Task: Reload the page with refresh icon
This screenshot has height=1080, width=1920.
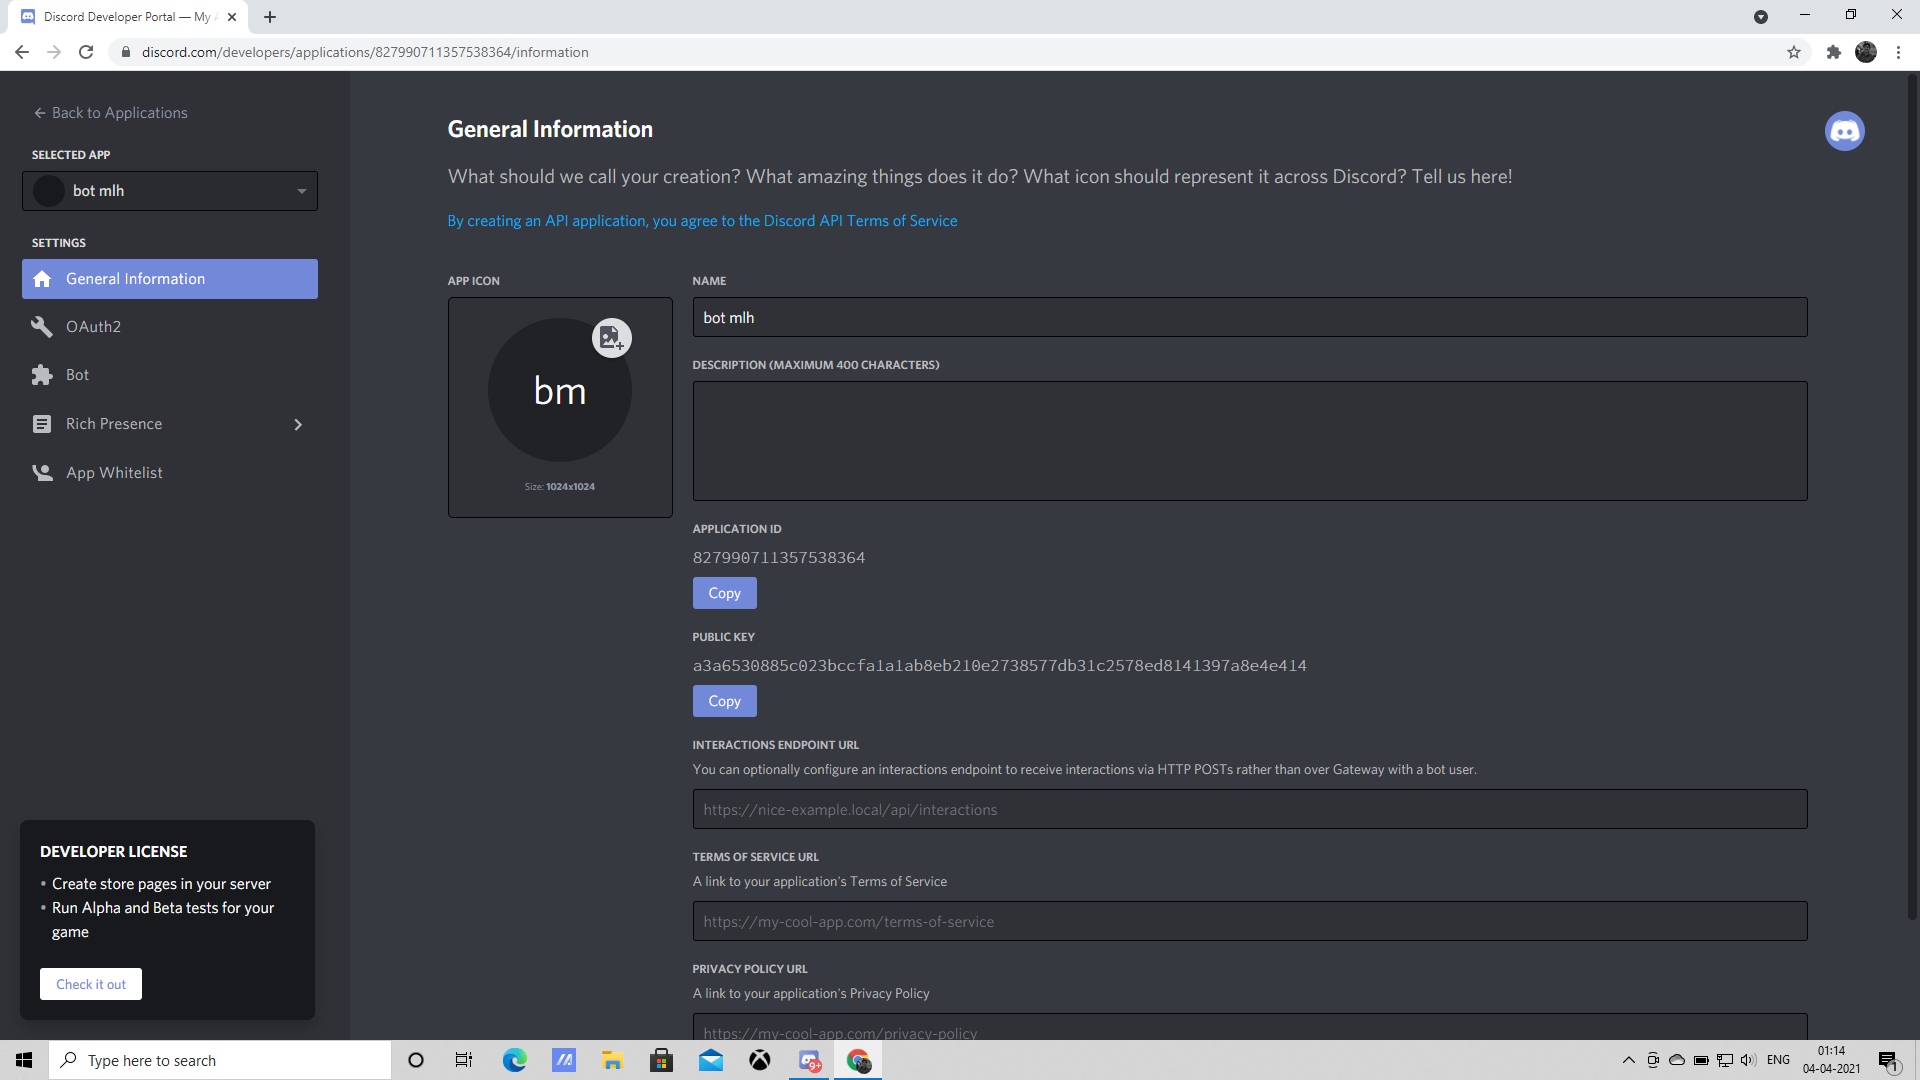Action: pyautogui.click(x=86, y=52)
